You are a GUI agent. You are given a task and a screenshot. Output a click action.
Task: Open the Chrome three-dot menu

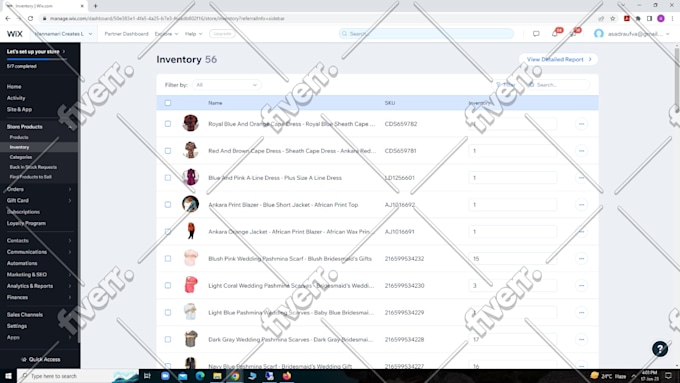(x=673, y=18)
